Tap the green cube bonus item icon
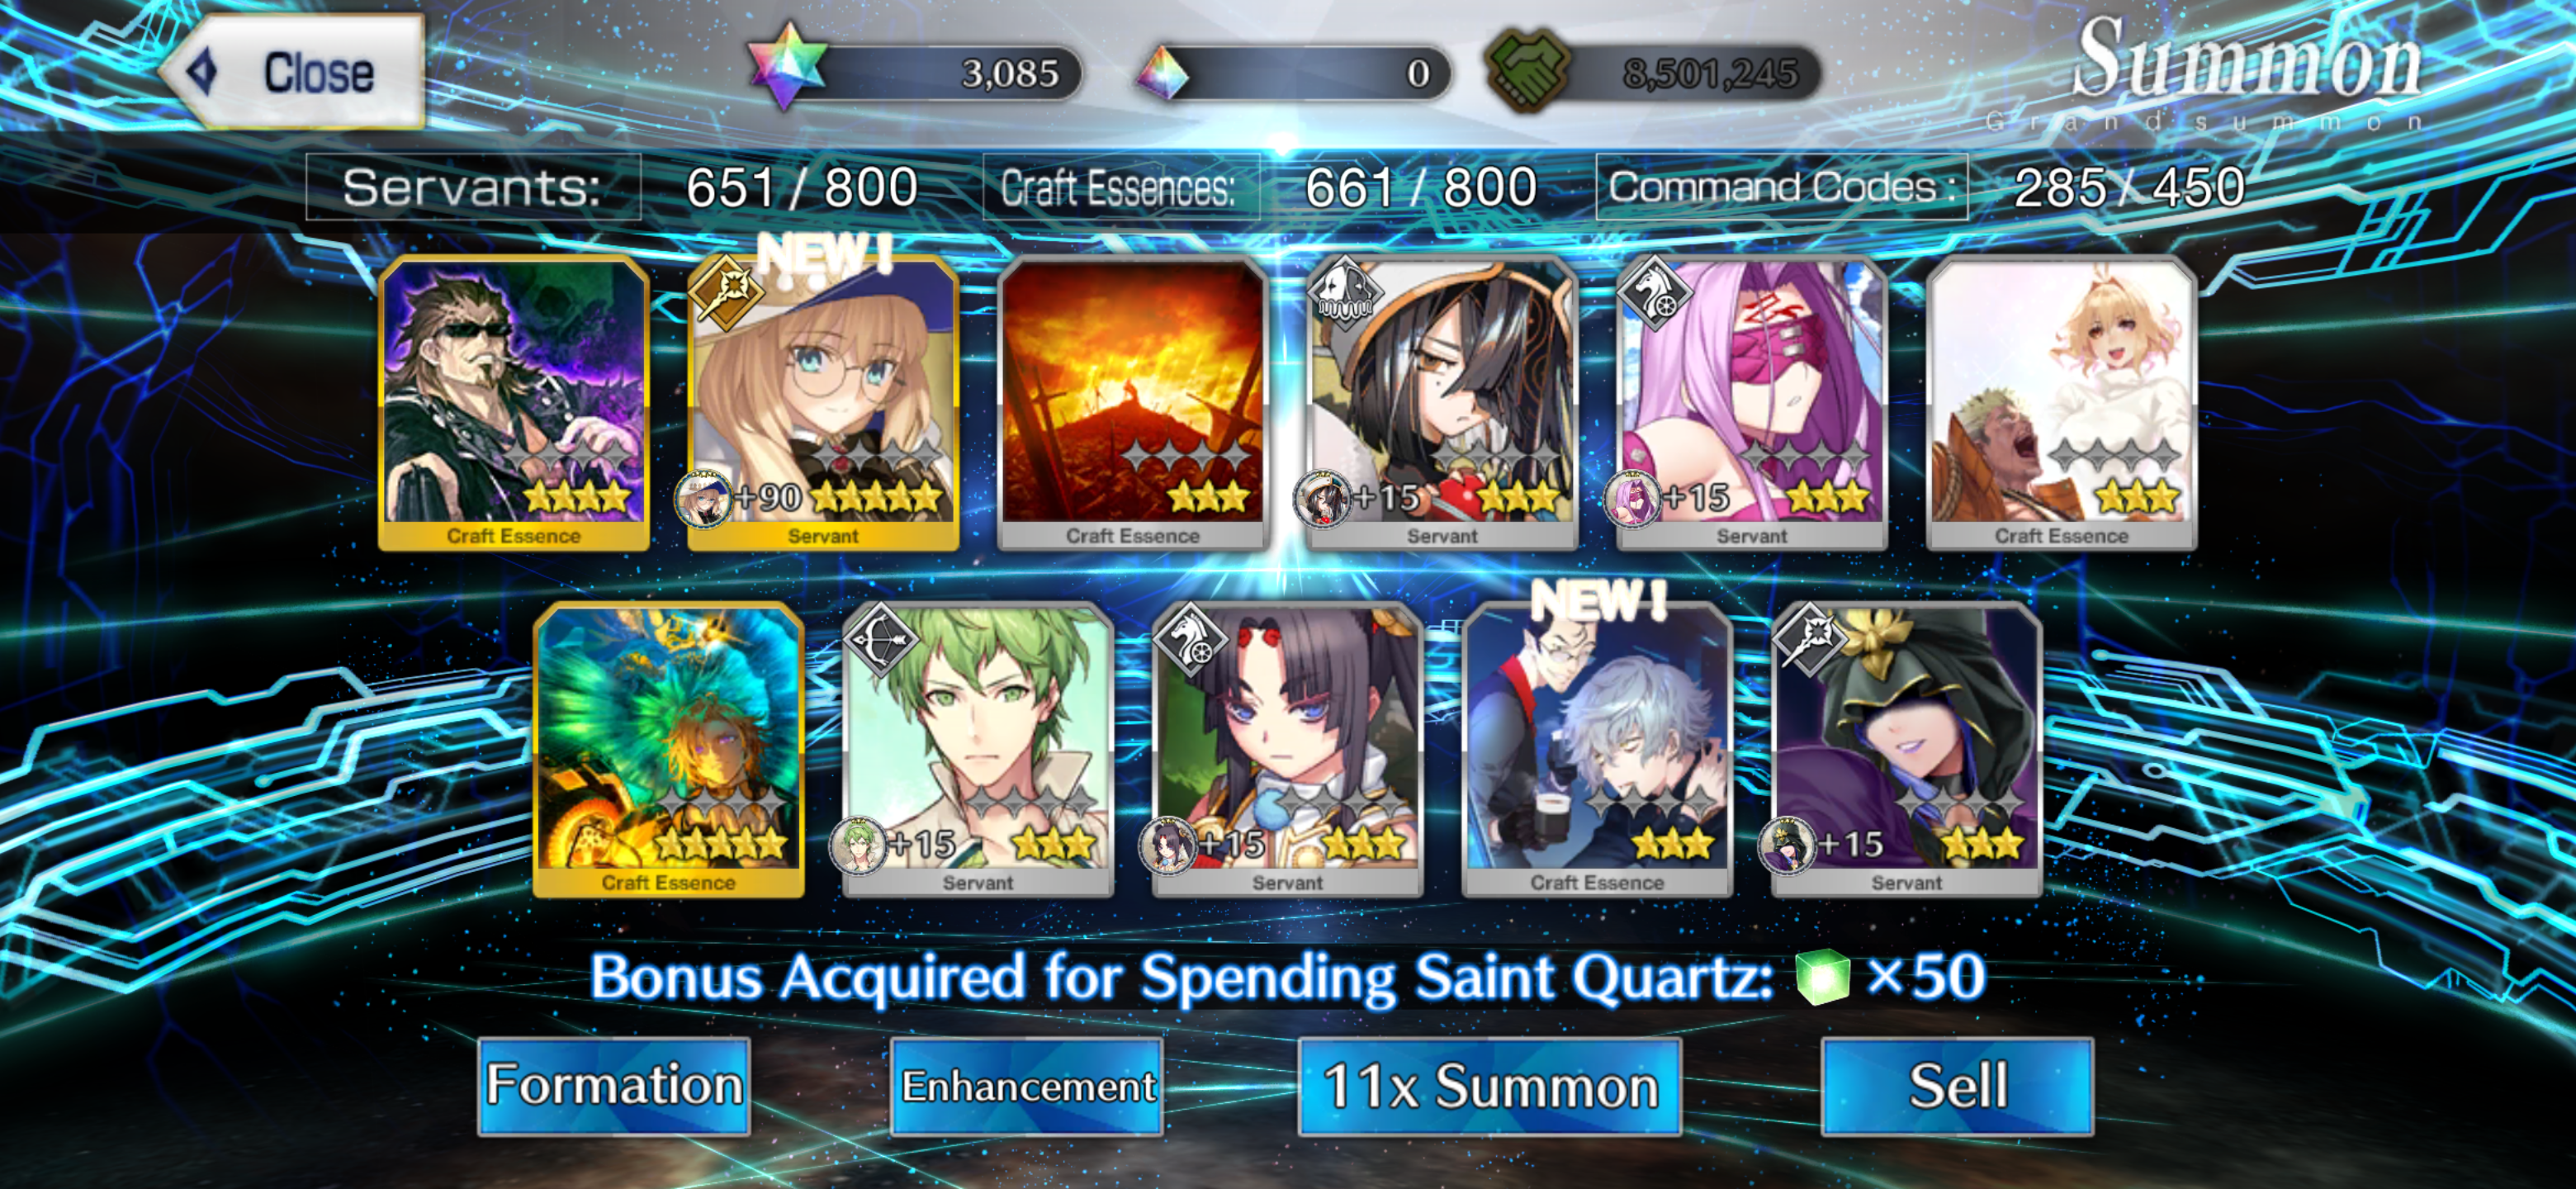Screen dimensions: 2576x1189 pyautogui.click(x=1822, y=977)
